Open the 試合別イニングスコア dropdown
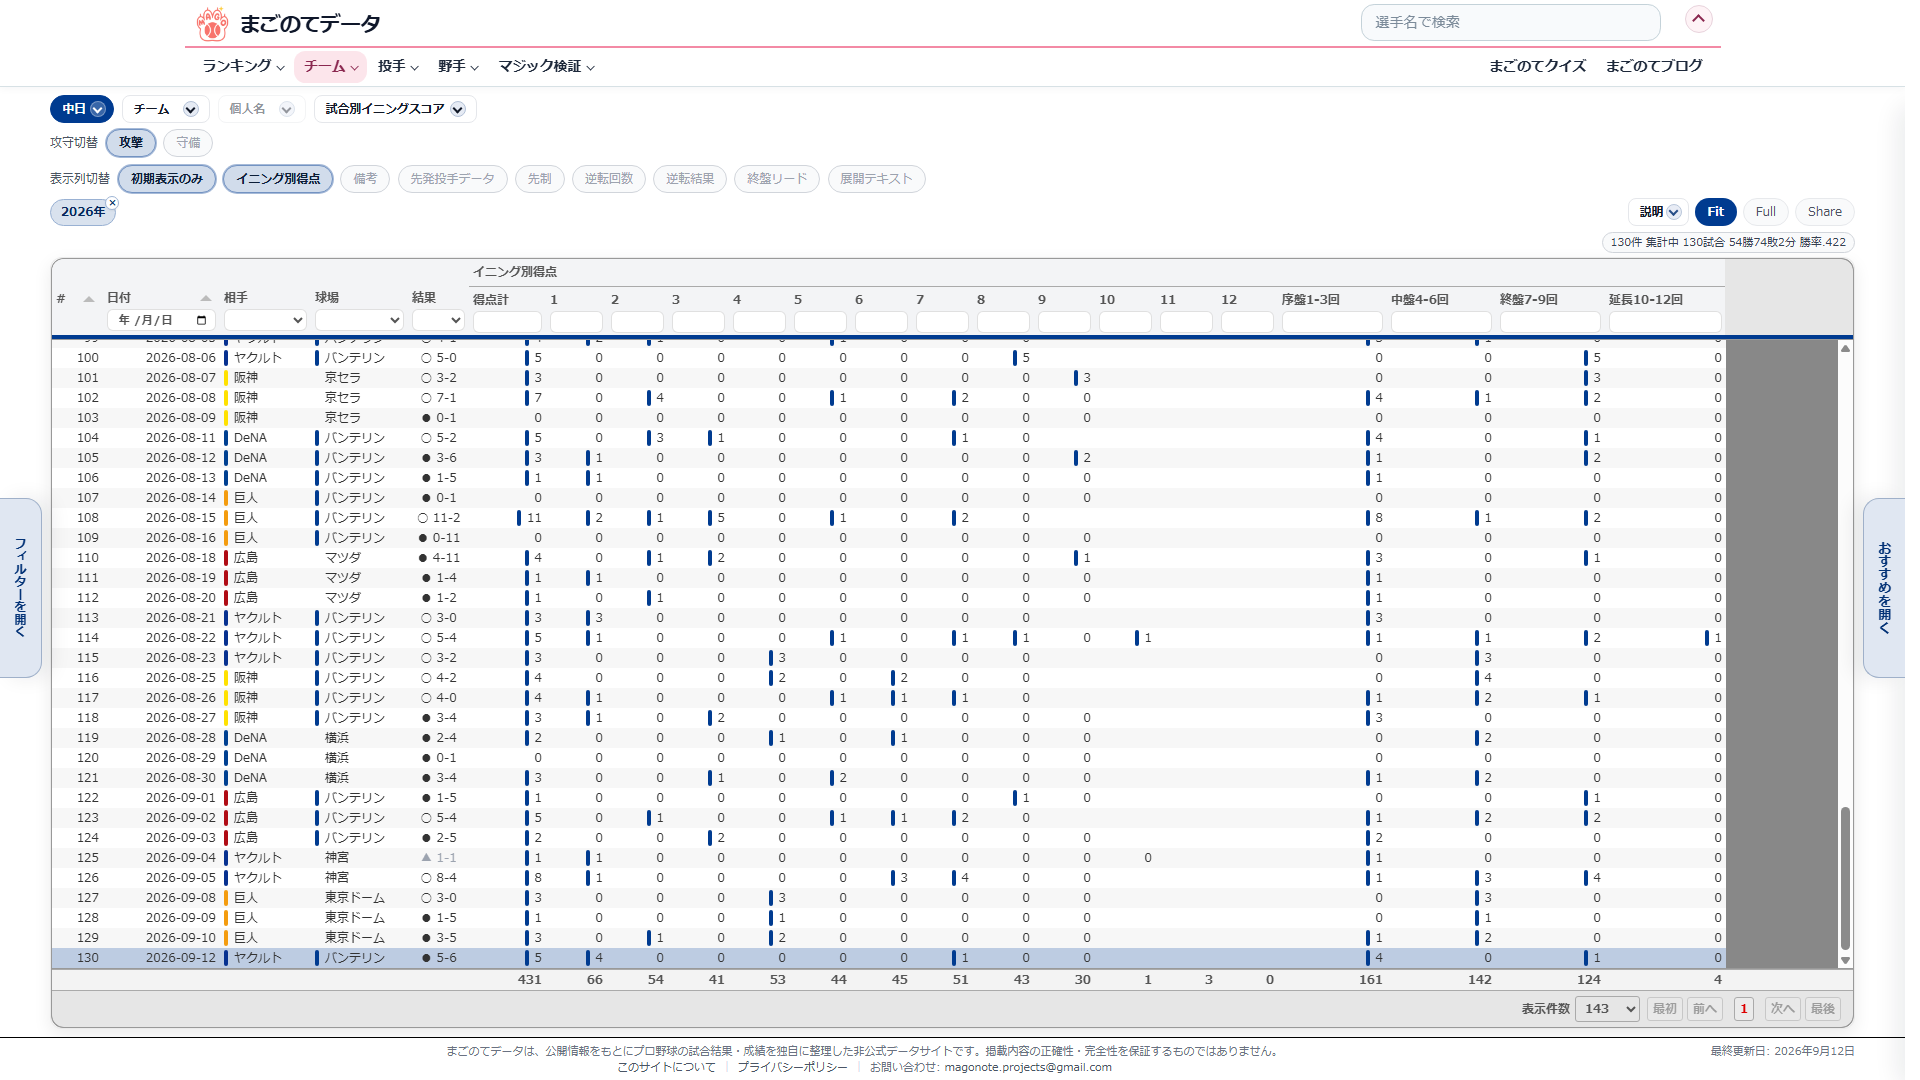The width and height of the screenshot is (1920, 1080). point(395,109)
